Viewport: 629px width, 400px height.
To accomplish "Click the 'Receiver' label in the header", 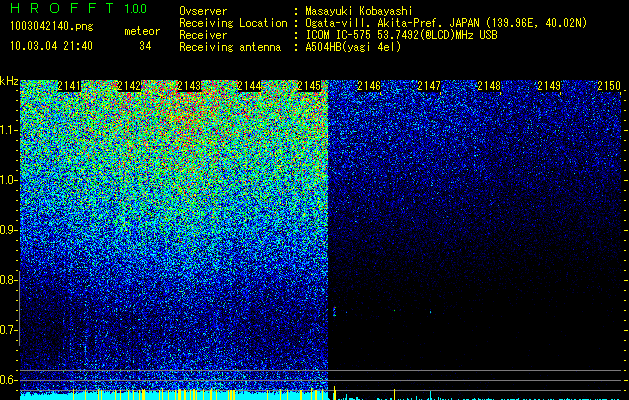I will 203,35.
